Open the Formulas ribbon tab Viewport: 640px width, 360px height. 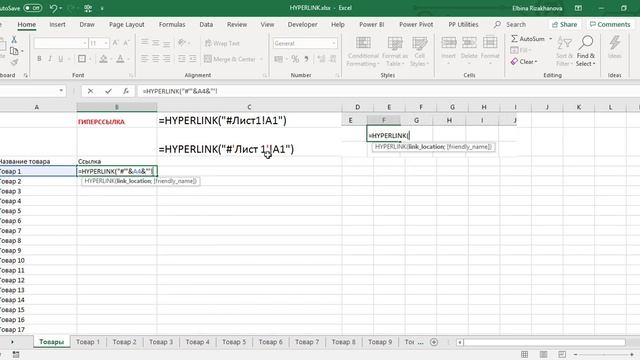[x=172, y=24]
